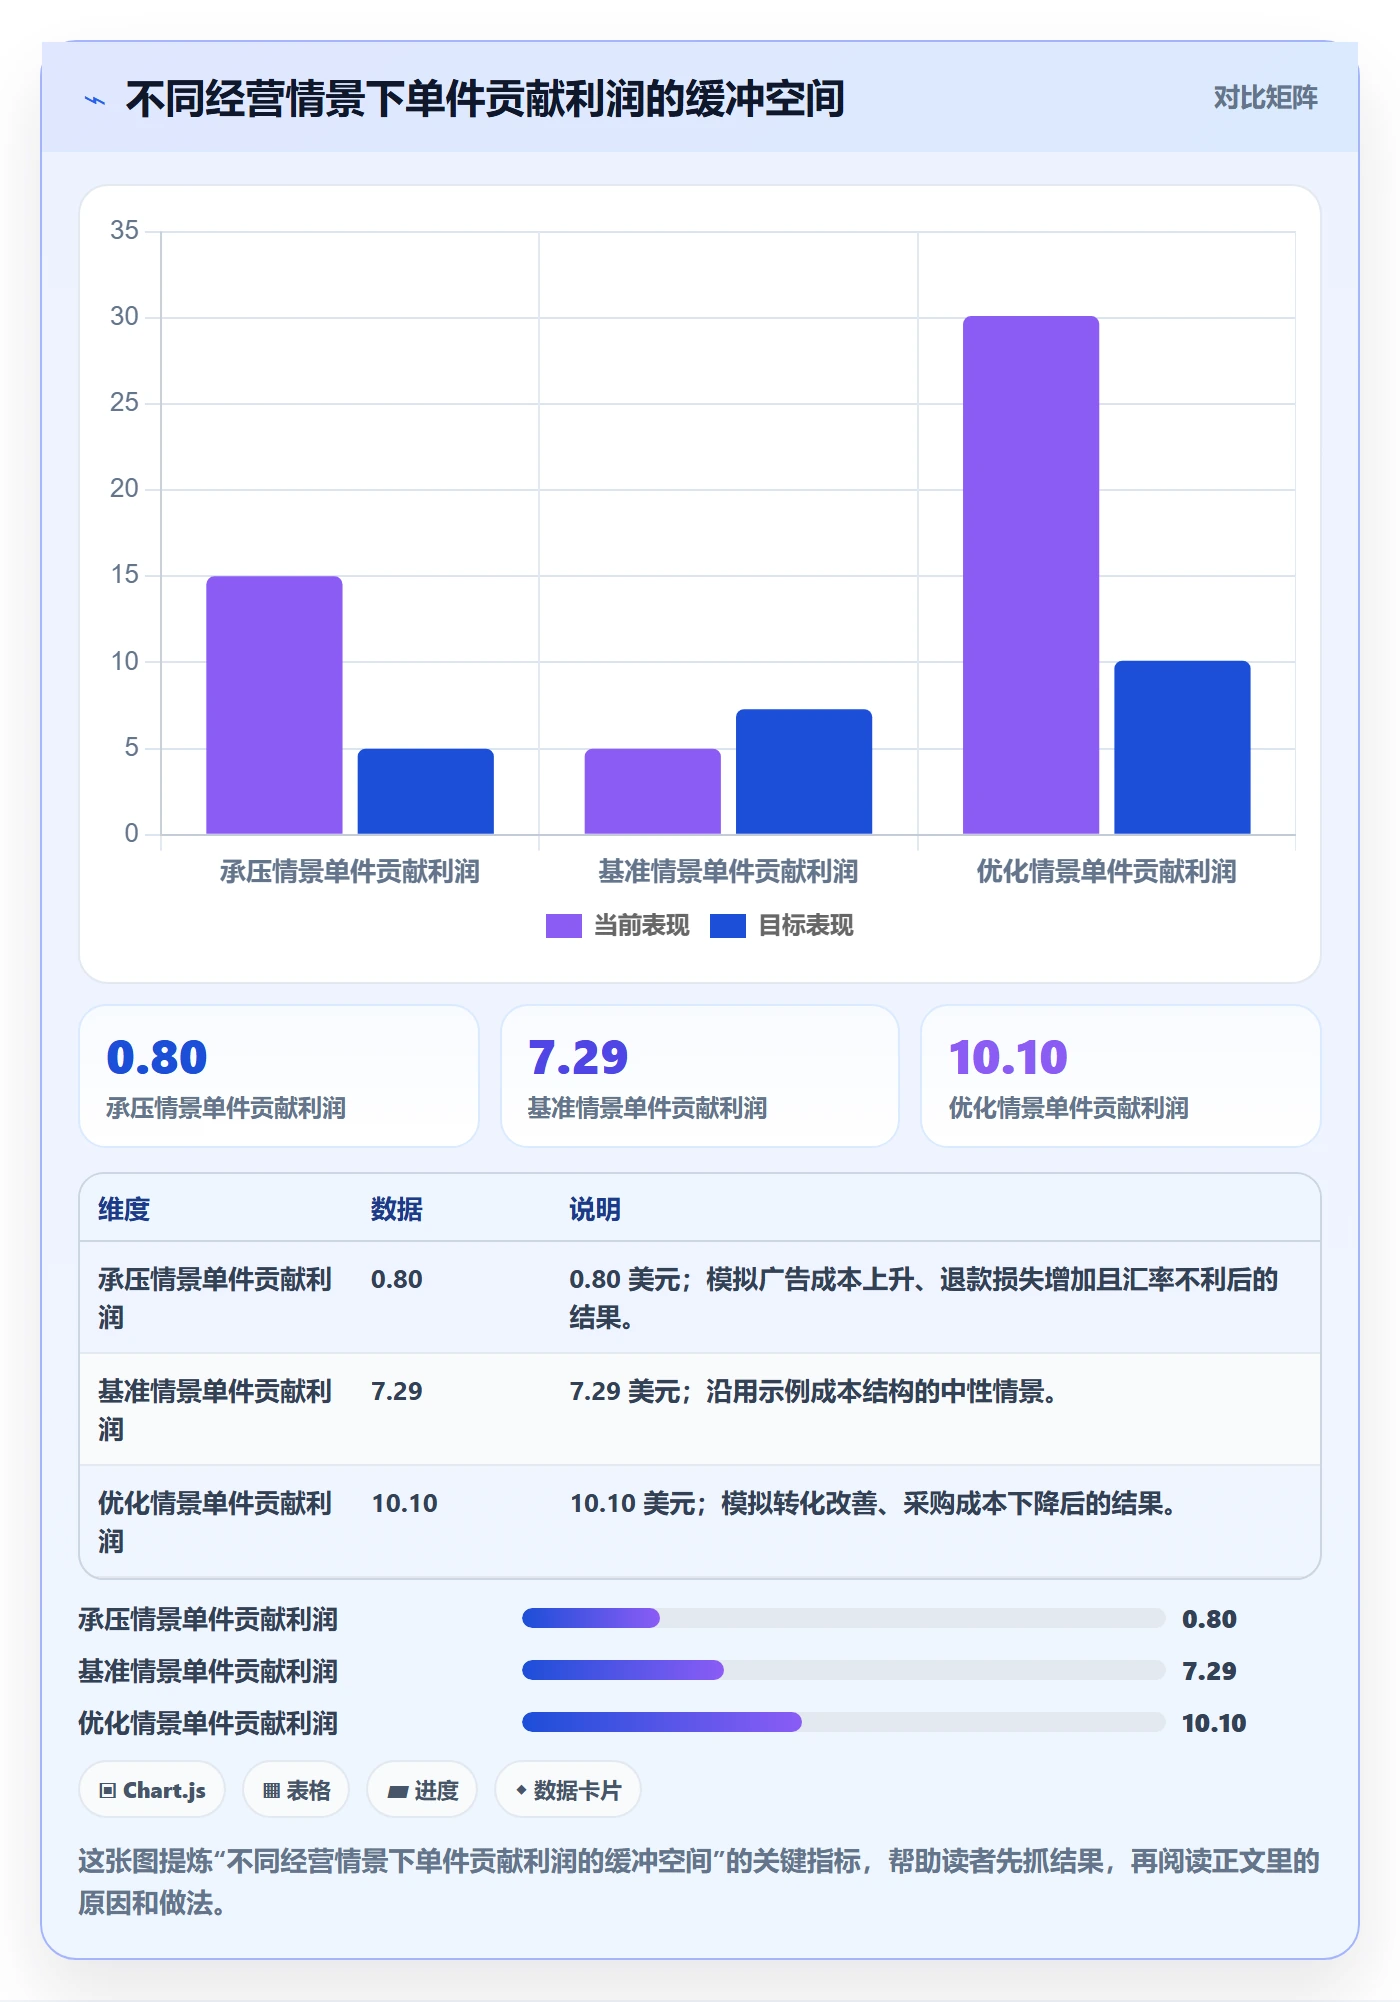1400x2002 pixels.
Task: Click the chart x-axis label 承压情景单件贡献利润
Action: click(x=350, y=872)
